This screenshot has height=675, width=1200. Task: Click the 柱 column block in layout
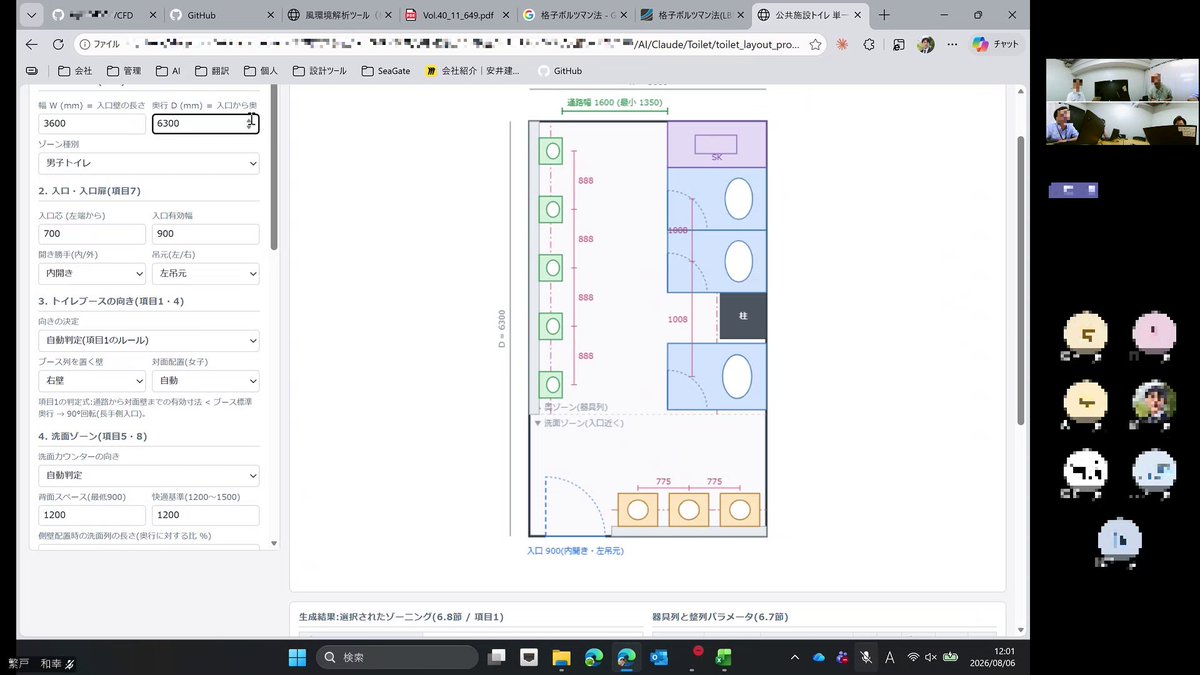pos(743,315)
